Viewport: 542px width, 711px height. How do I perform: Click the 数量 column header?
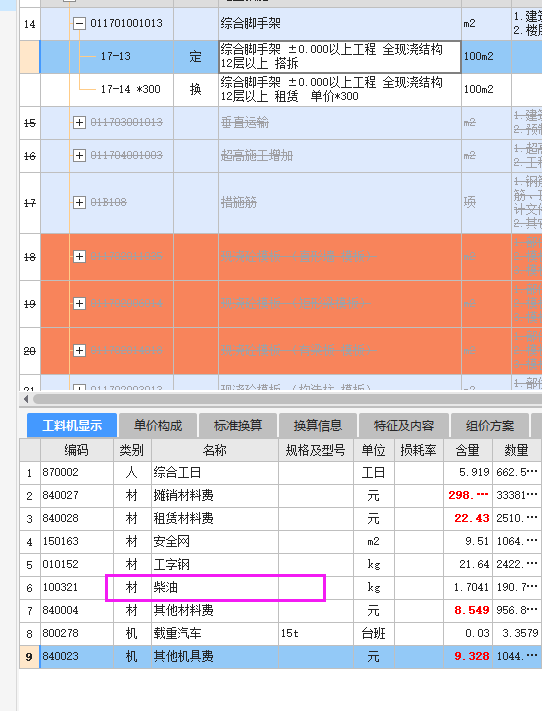tap(517, 450)
